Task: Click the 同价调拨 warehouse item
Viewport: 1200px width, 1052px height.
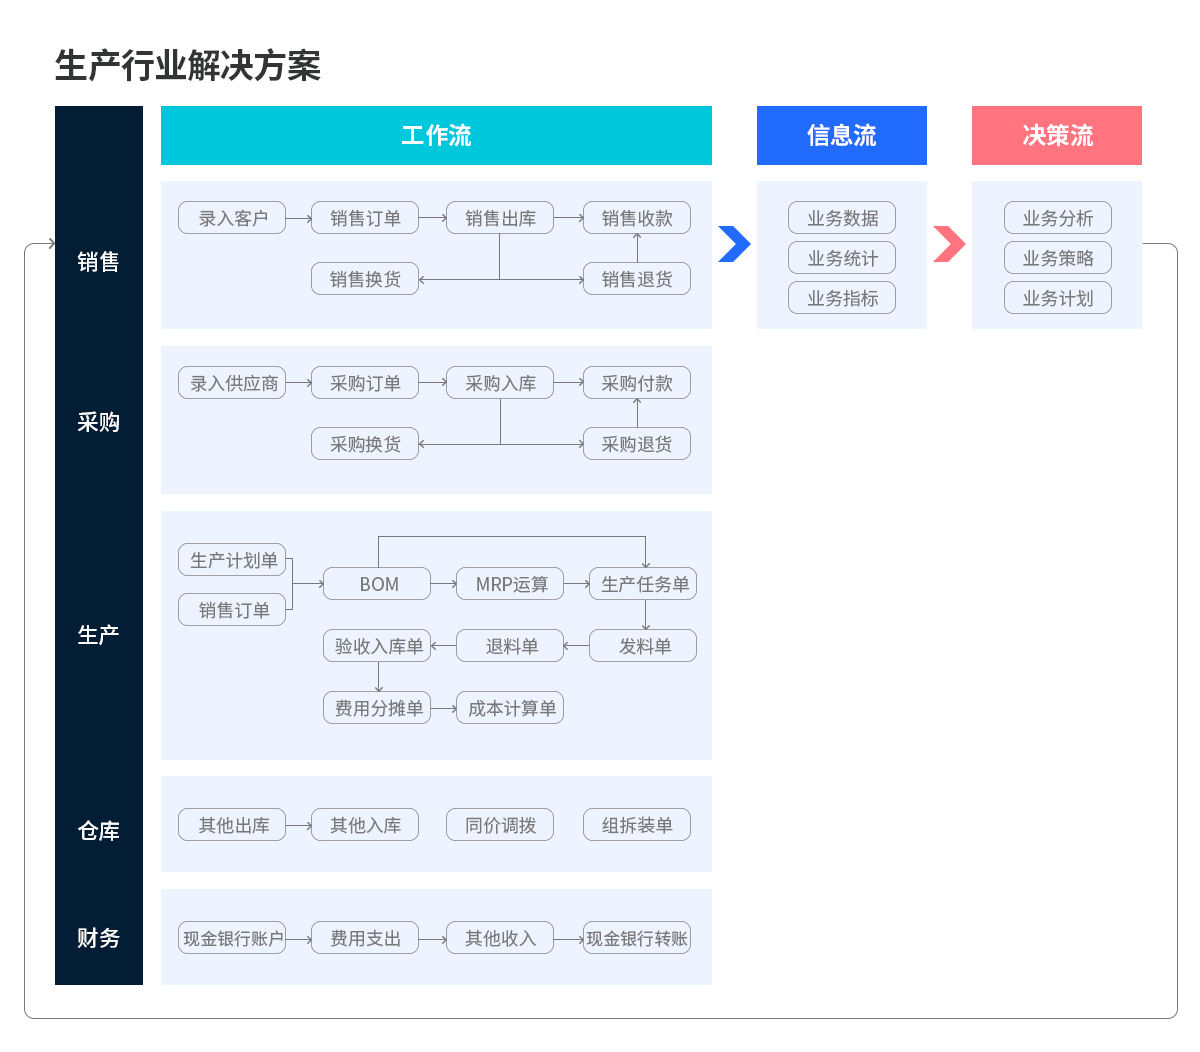Action: click(500, 825)
